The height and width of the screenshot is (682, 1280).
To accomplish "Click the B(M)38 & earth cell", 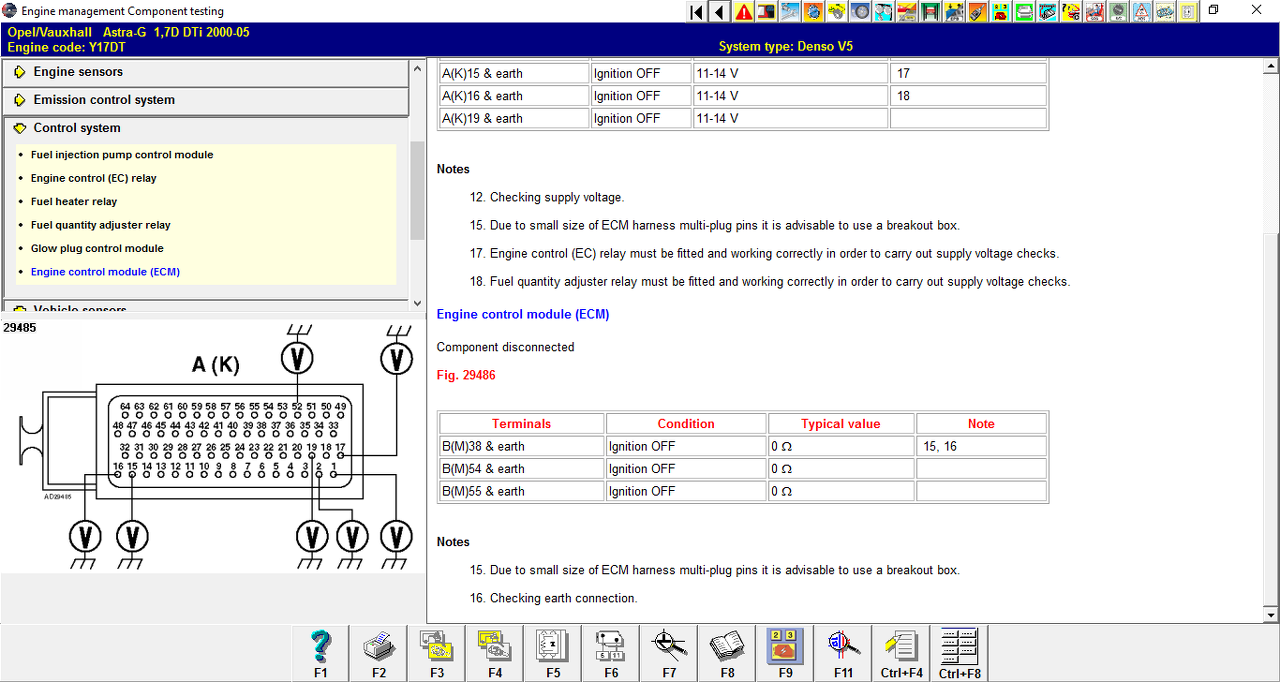I will (521, 446).
